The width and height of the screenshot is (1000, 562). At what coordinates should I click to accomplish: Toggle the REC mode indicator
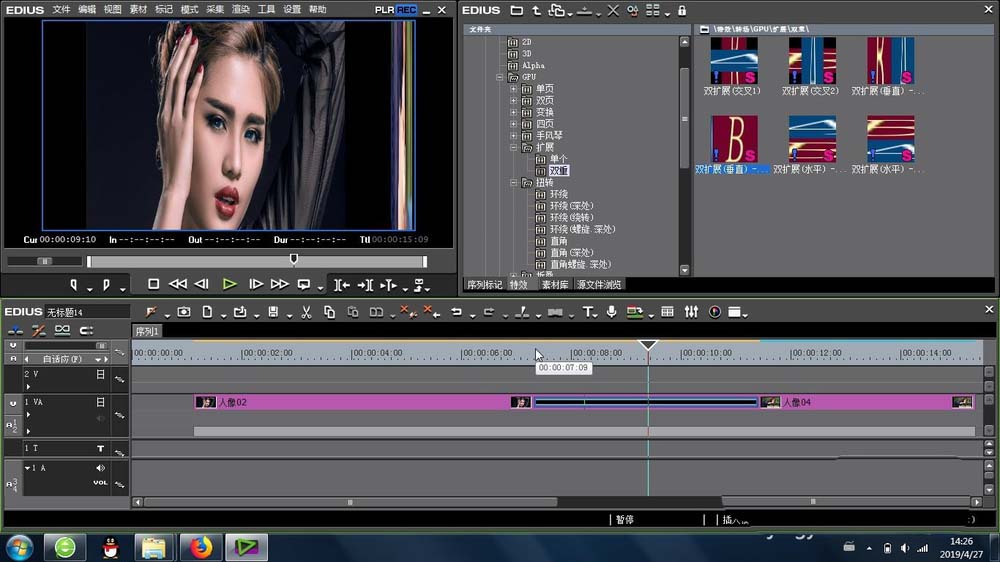406,10
